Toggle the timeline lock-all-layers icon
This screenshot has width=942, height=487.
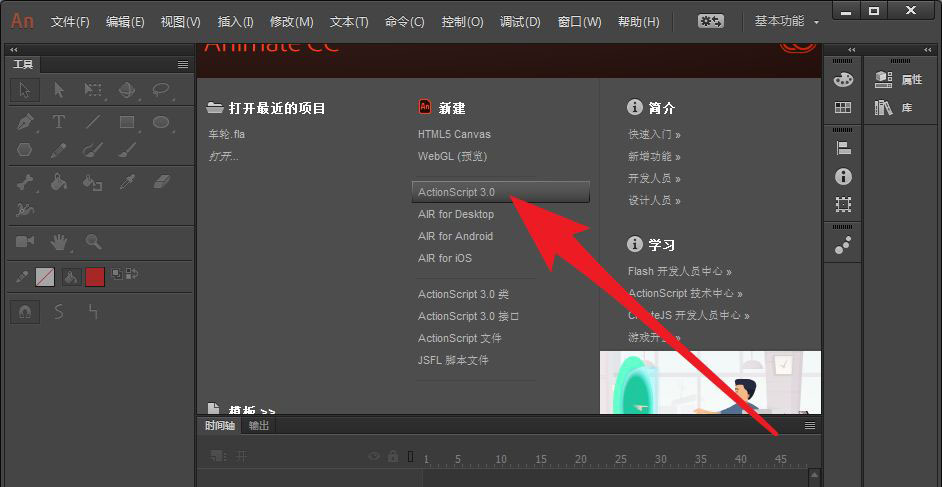point(393,456)
